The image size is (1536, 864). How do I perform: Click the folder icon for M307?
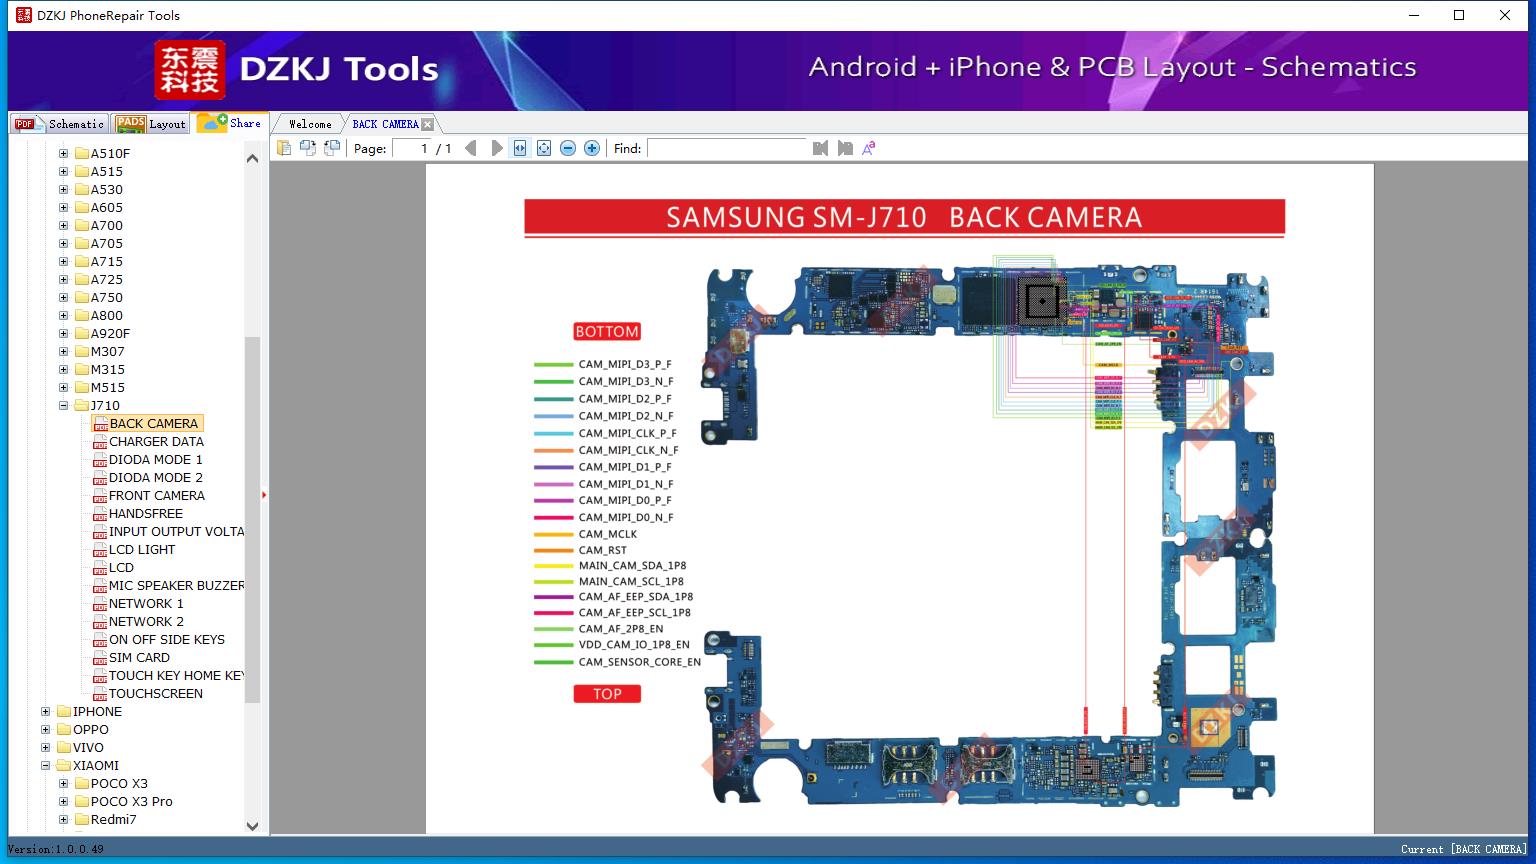(x=82, y=352)
